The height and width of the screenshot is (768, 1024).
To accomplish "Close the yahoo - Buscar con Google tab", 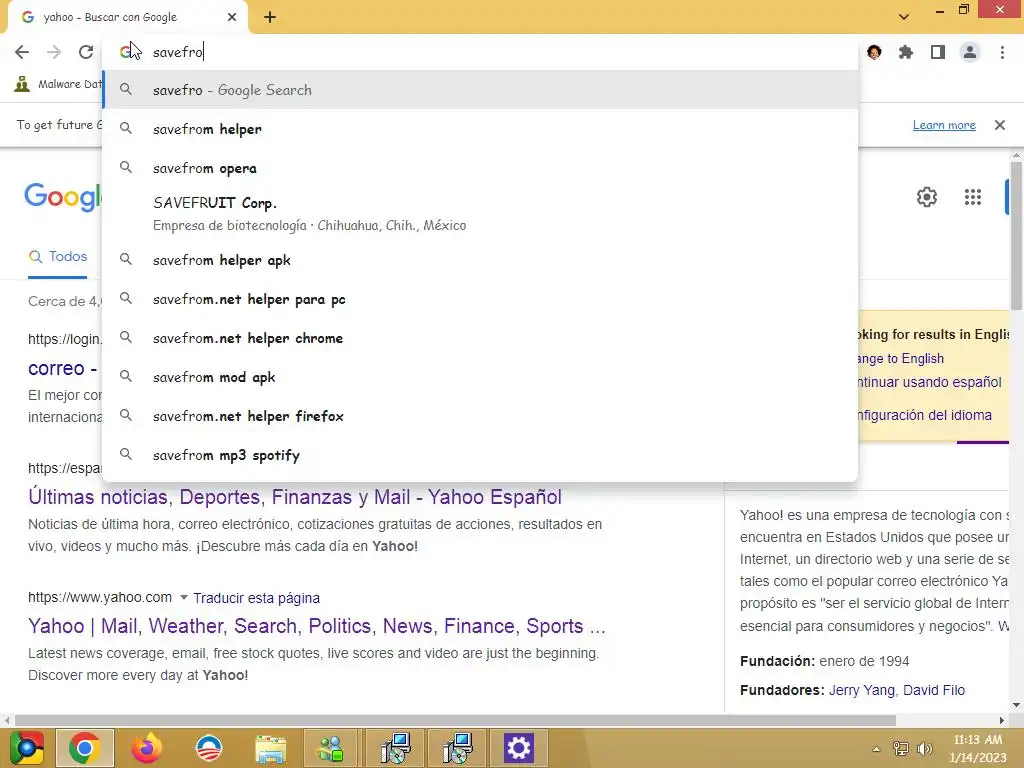I will [232, 18].
